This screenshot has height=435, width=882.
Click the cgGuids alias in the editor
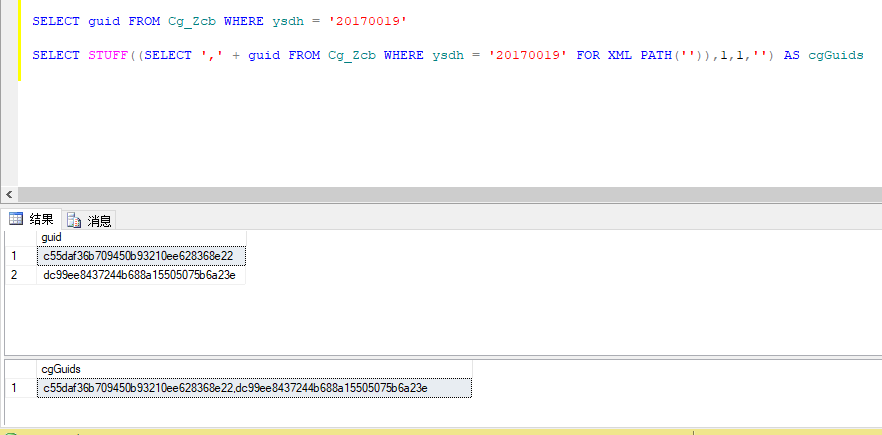tap(836, 55)
